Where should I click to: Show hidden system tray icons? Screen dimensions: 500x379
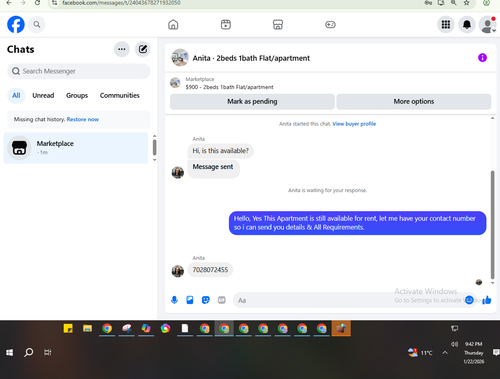pos(445,353)
